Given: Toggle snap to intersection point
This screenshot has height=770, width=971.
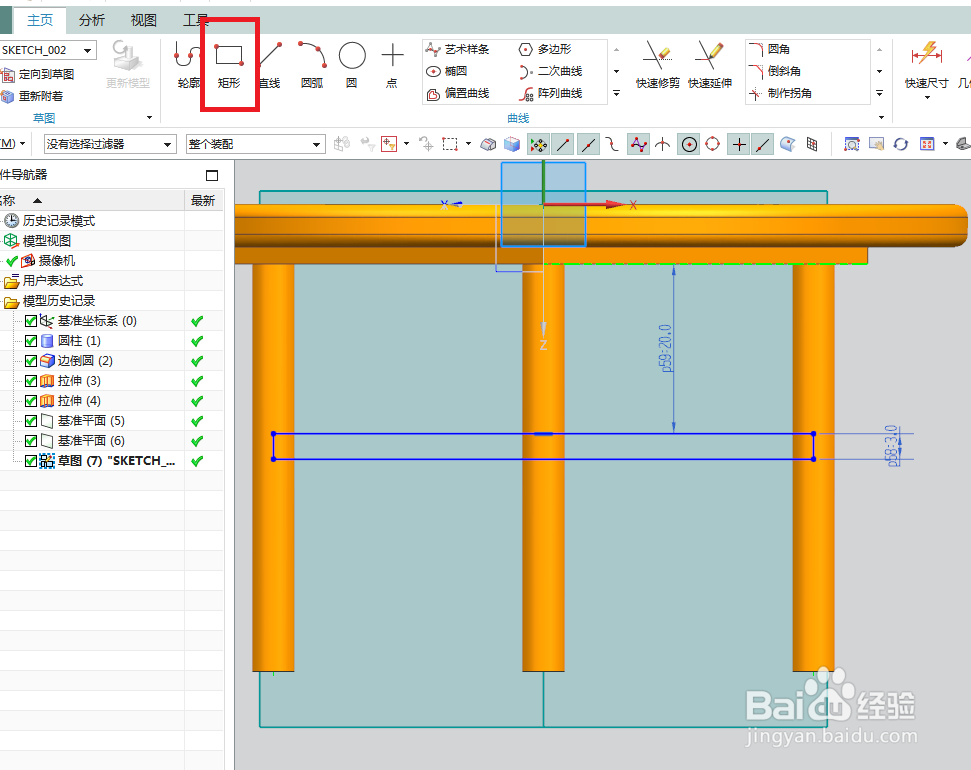Looking at the screenshot, I should tap(663, 144).
